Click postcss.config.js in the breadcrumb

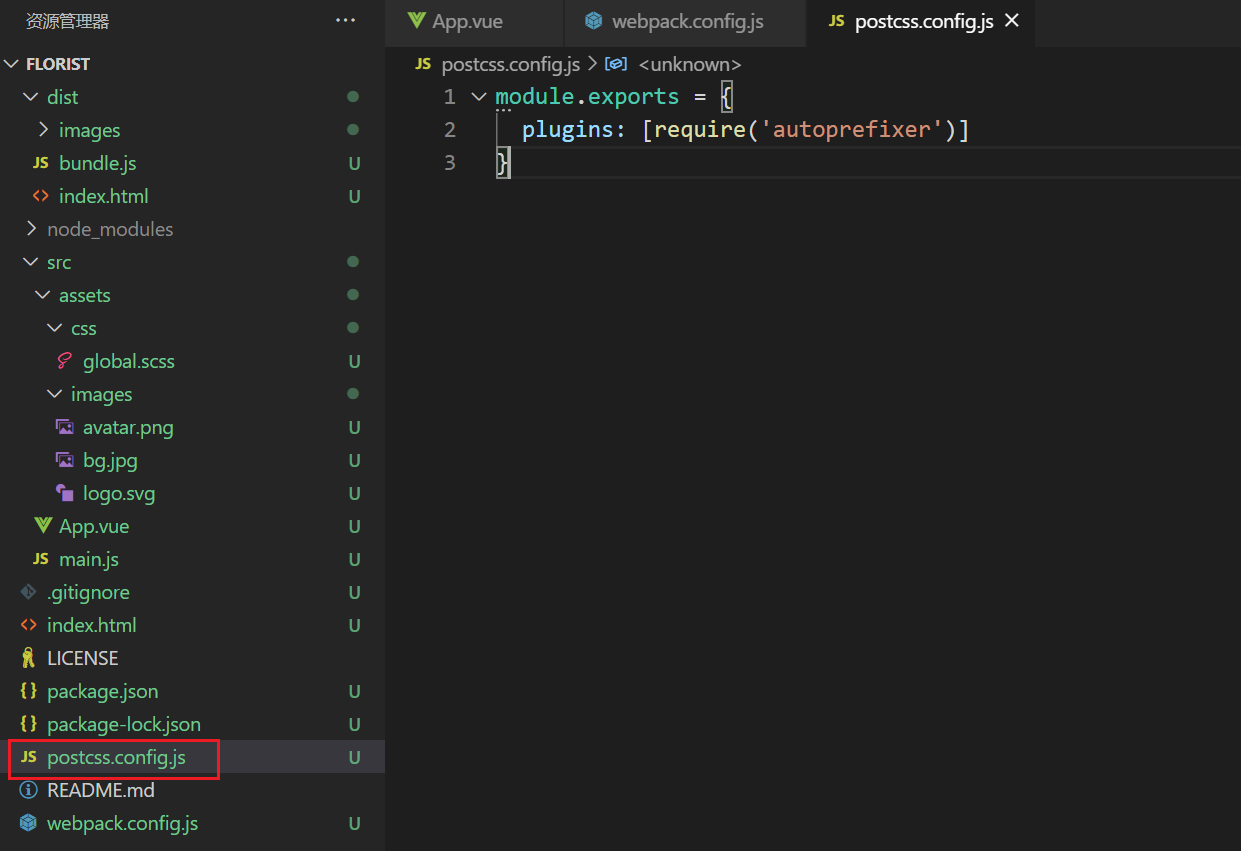tap(510, 64)
